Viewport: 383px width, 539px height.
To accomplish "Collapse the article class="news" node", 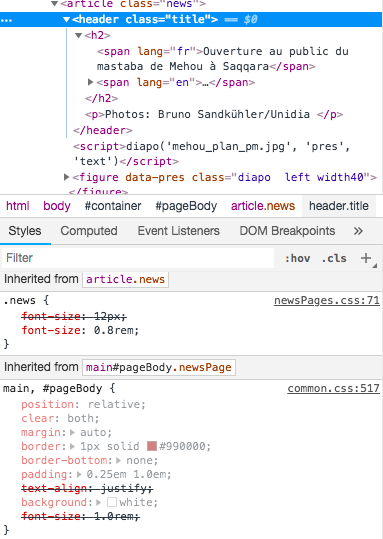I will (x=54, y=4).
